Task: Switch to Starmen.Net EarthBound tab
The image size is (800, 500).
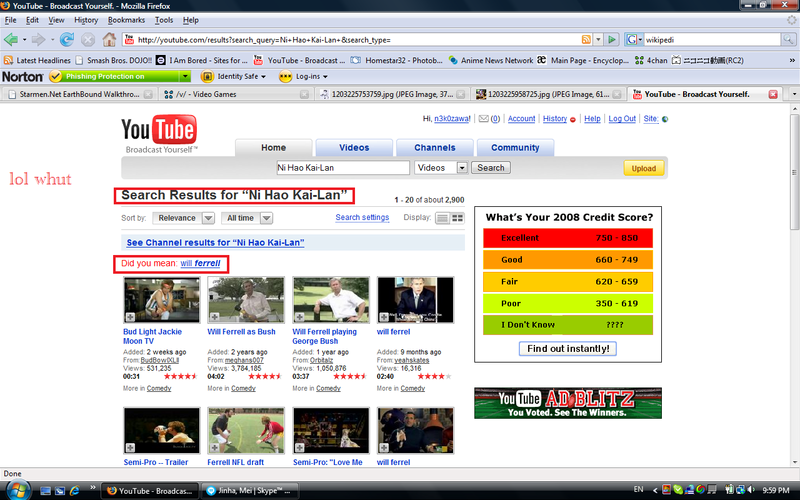Action: (x=79, y=94)
